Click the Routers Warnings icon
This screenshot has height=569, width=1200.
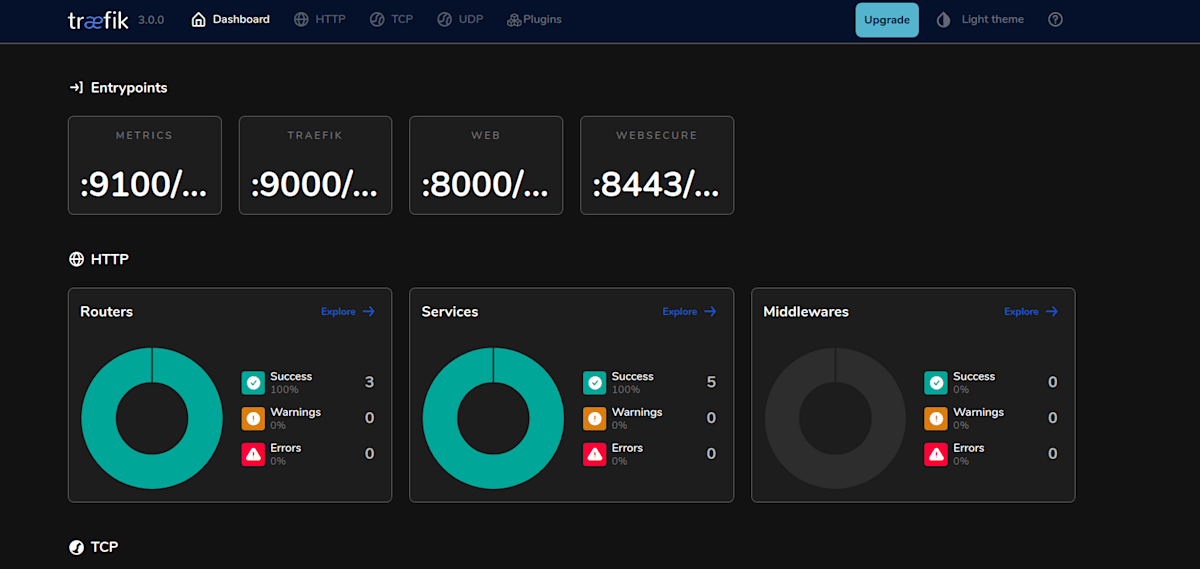click(x=253, y=418)
